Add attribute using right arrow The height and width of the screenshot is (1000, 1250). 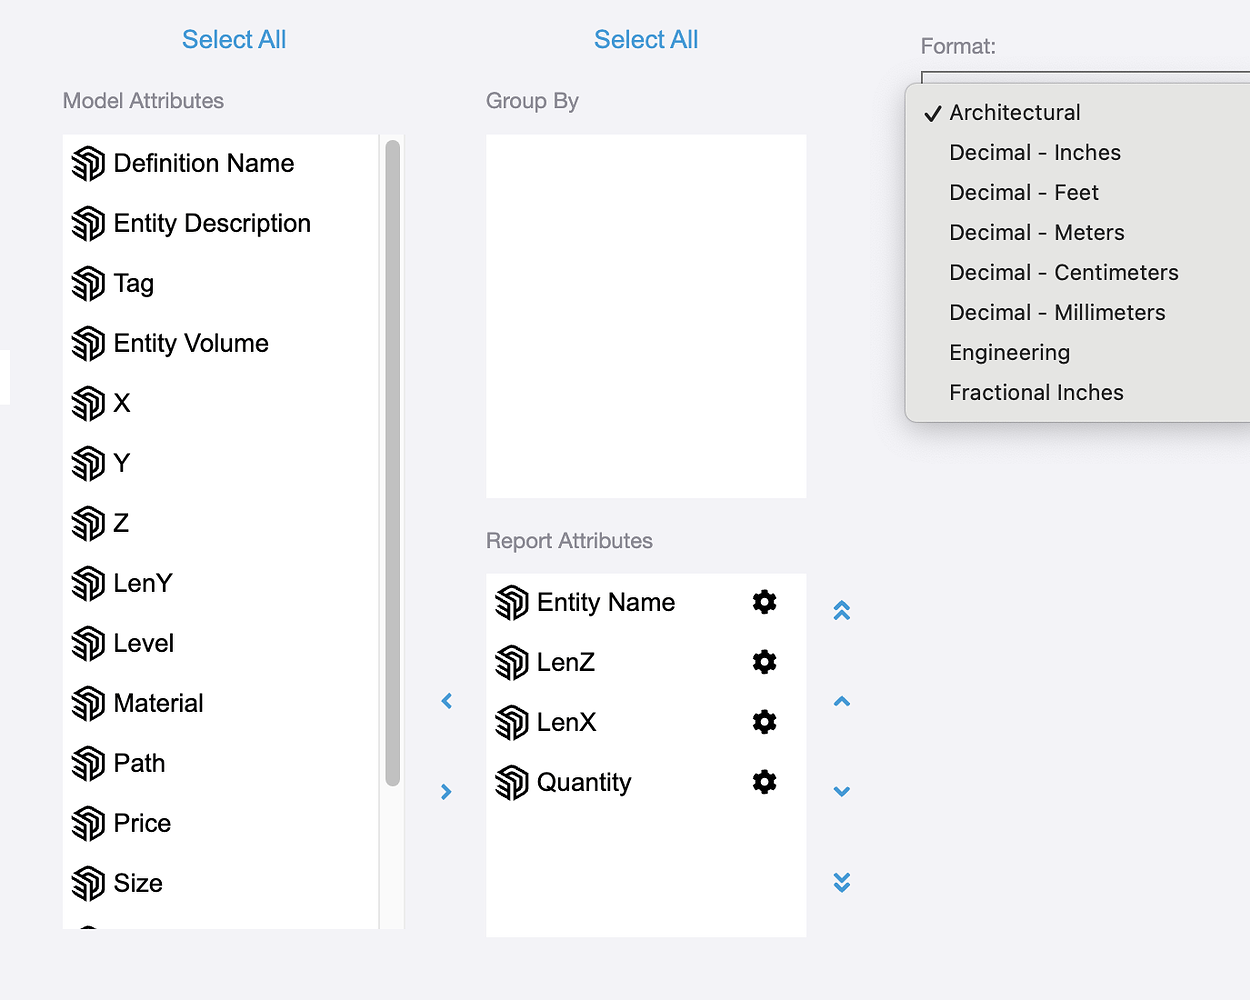(447, 792)
